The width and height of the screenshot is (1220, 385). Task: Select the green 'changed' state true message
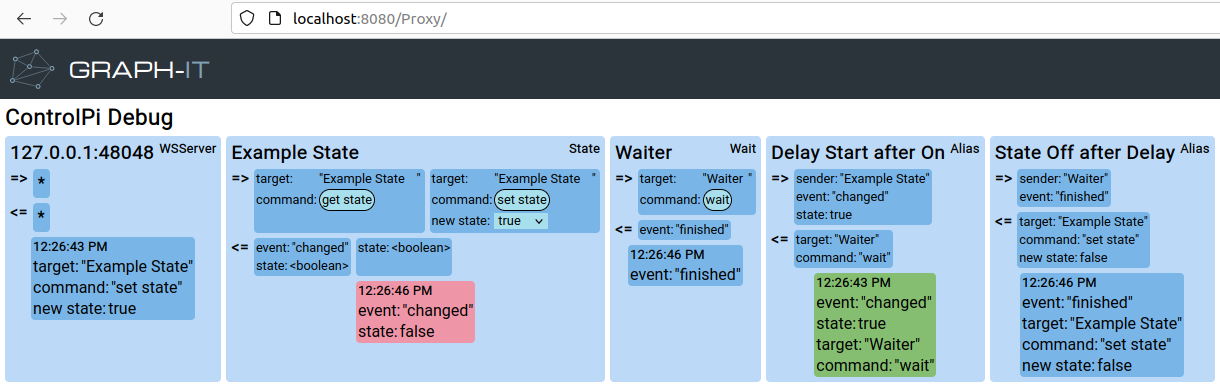click(875, 324)
